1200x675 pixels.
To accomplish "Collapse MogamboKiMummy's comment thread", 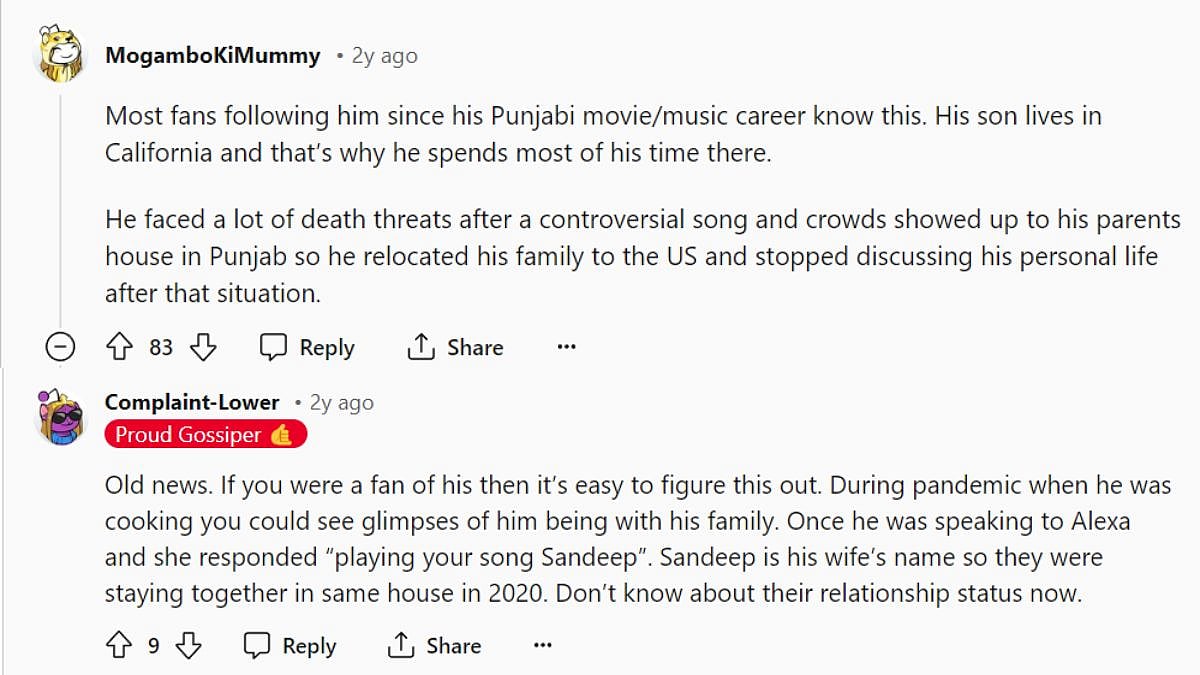I will click(x=61, y=347).
